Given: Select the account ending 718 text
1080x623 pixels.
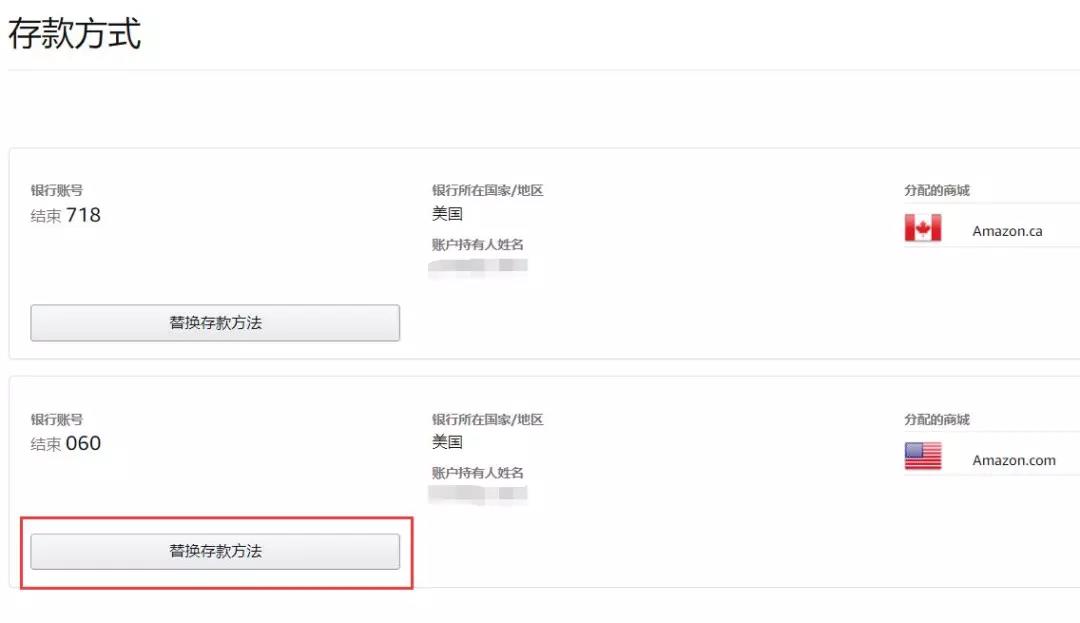Looking at the screenshot, I should tap(65, 214).
